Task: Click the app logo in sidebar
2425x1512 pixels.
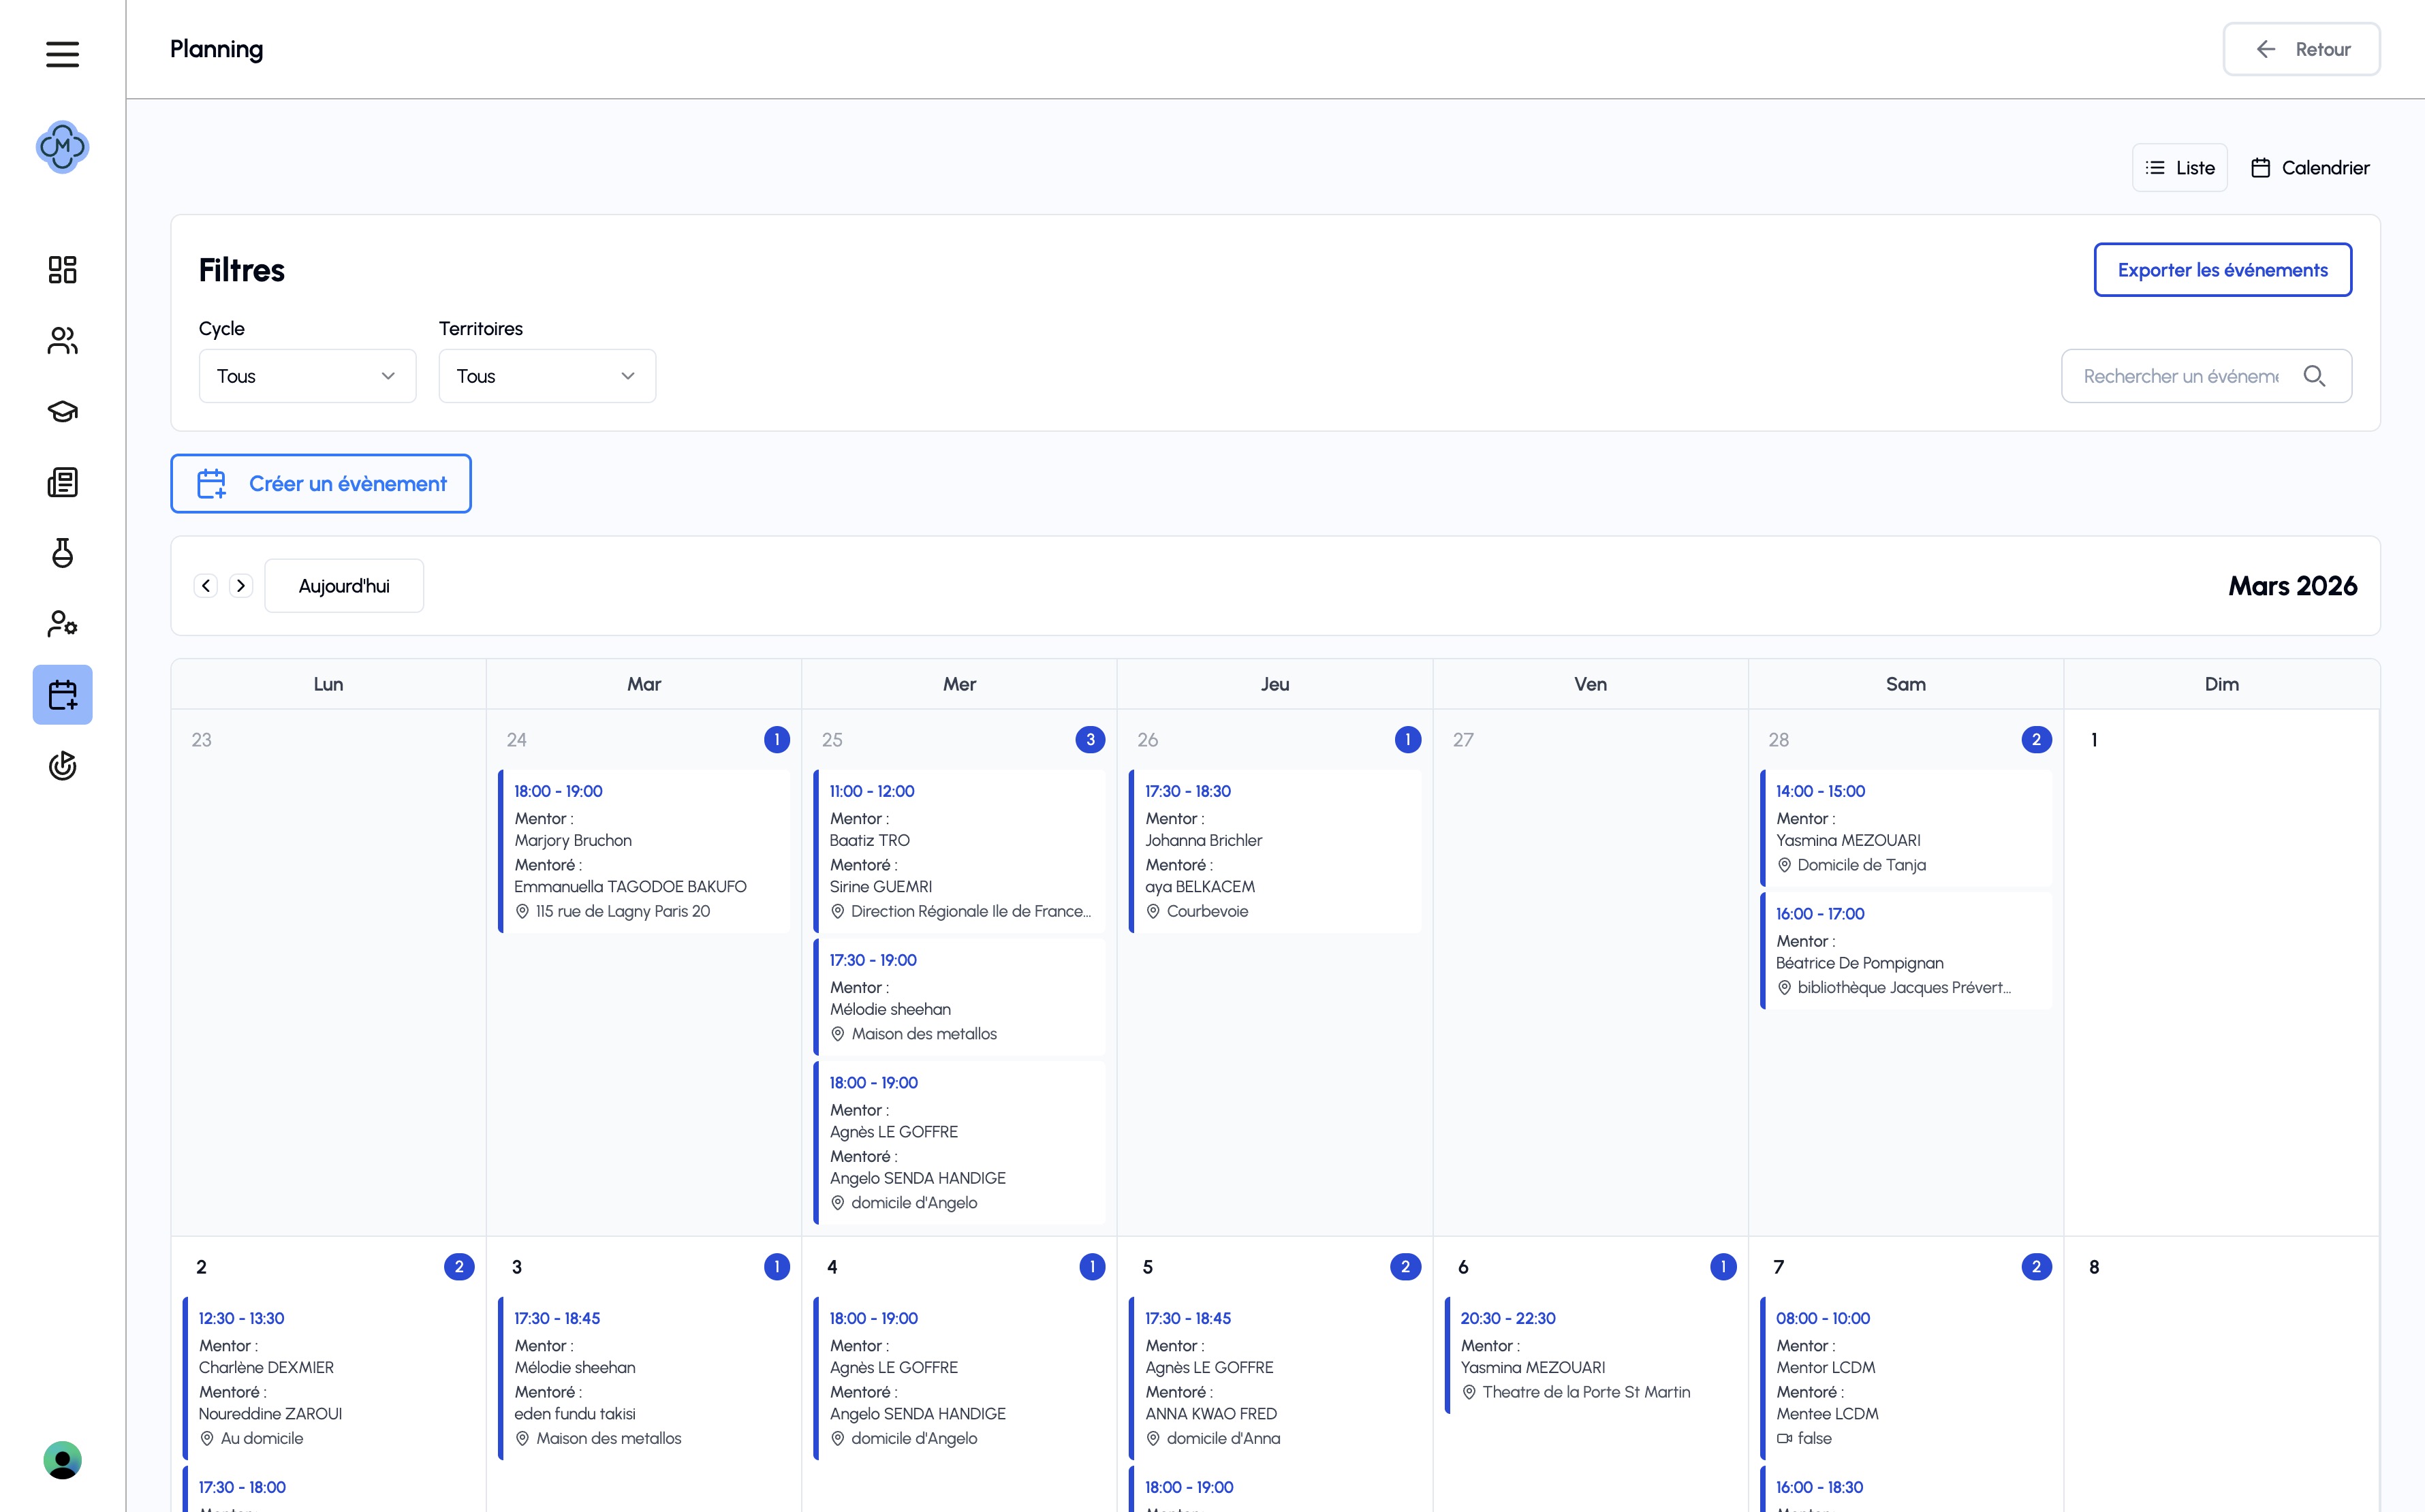Action: (x=62, y=147)
